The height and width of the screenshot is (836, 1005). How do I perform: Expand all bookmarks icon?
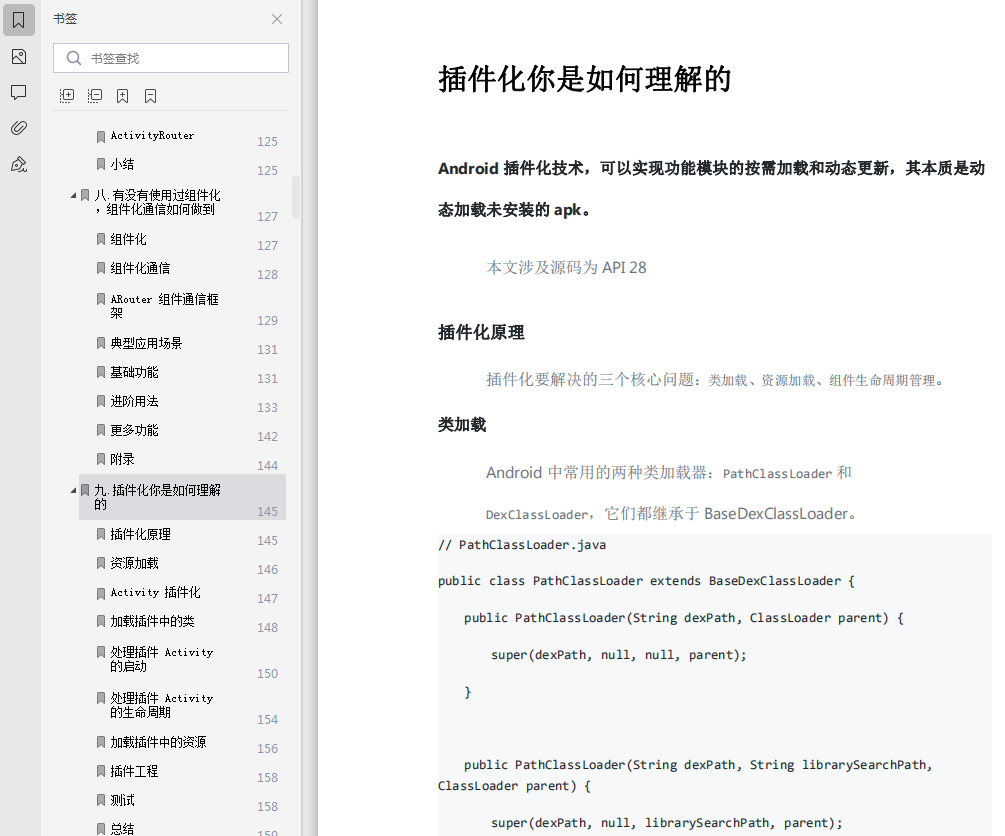click(x=67, y=96)
